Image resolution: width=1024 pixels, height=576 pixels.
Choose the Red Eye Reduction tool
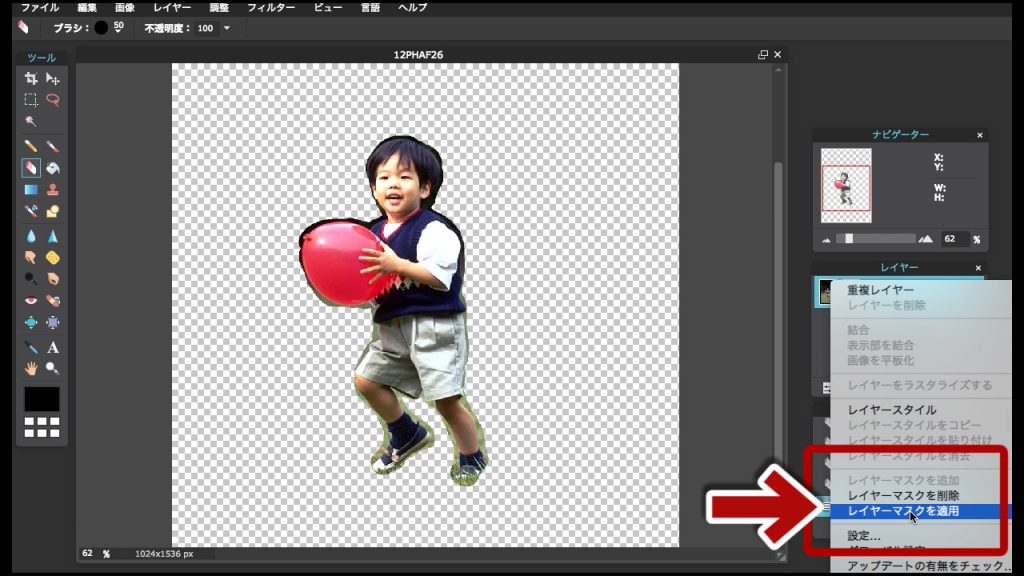point(31,301)
